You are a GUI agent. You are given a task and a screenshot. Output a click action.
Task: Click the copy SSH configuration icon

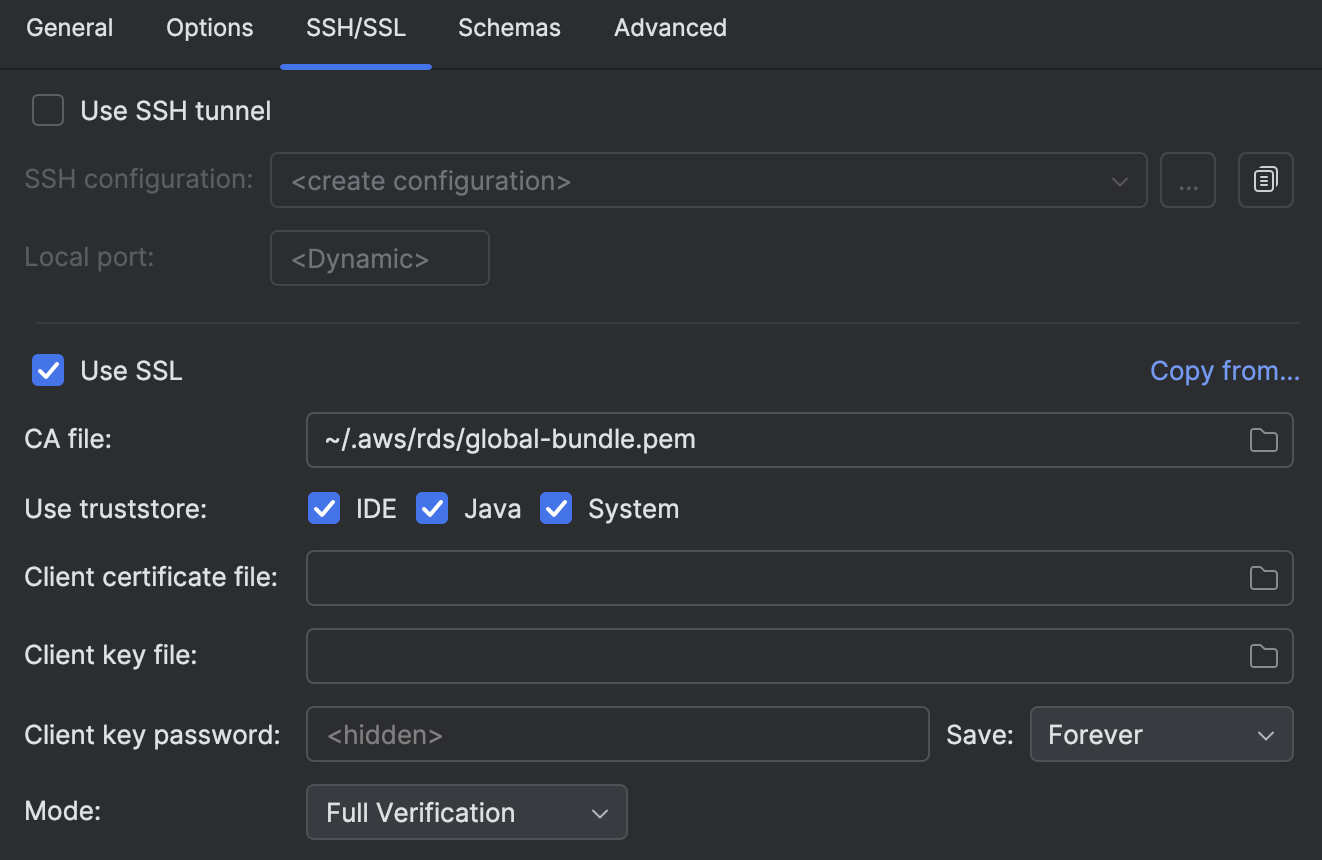coord(1266,180)
